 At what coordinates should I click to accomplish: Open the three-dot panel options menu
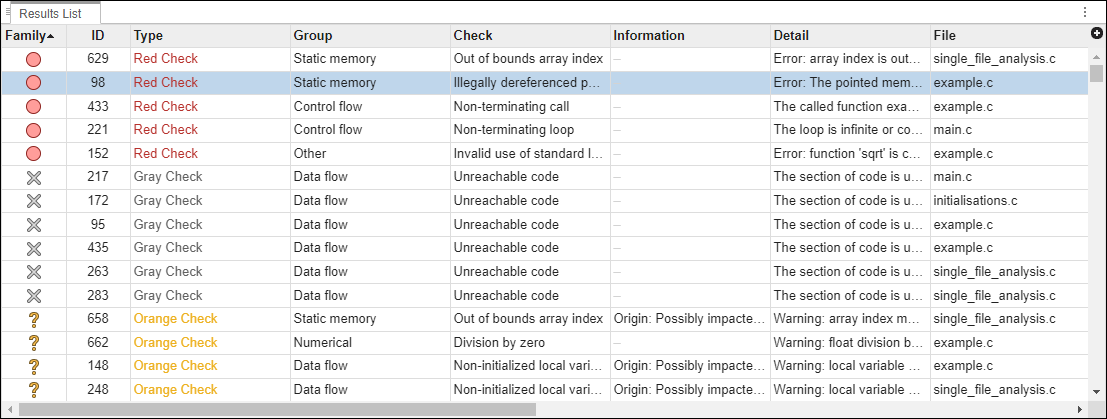[1085, 12]
